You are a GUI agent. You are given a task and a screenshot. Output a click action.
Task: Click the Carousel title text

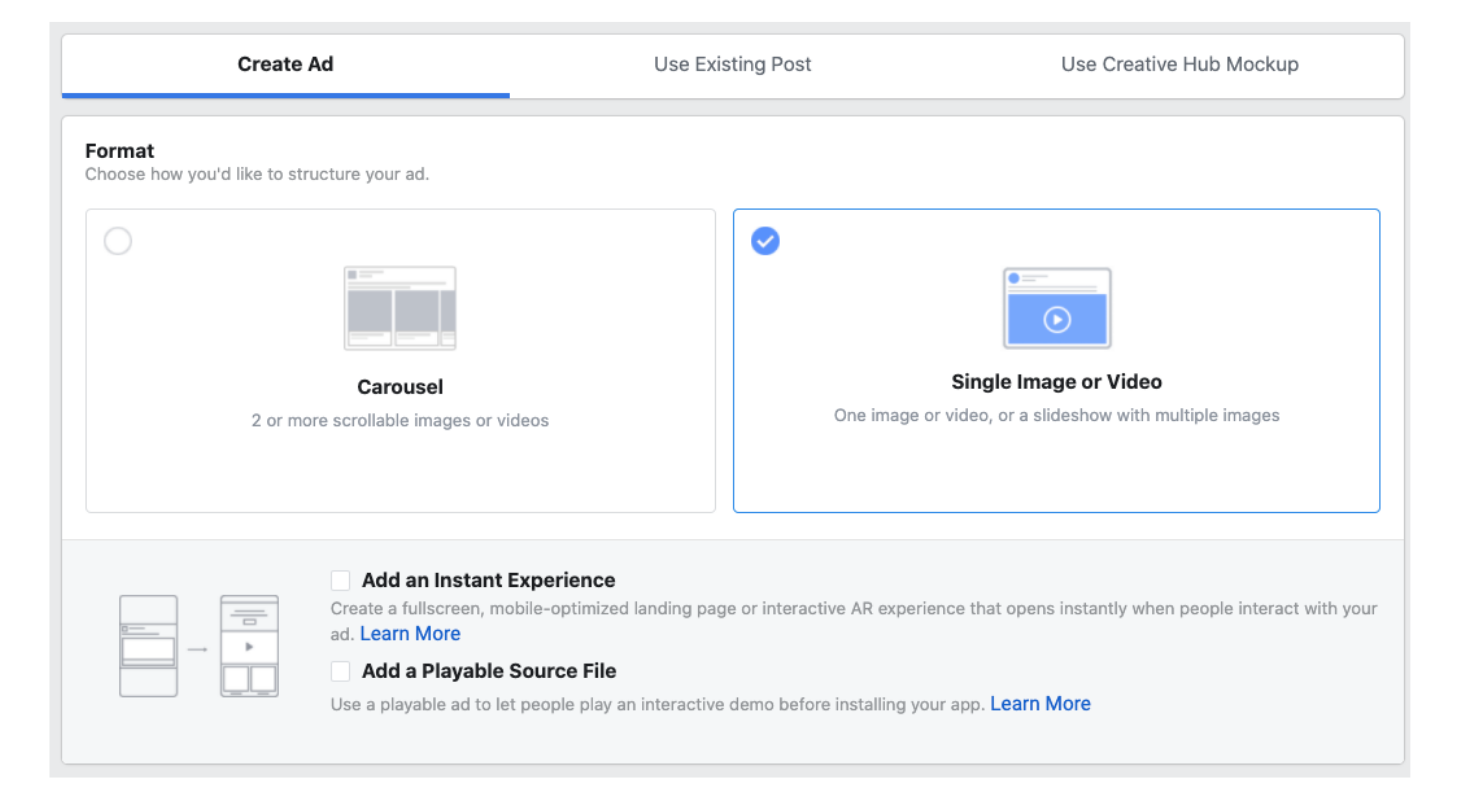[x=400, y=387]
